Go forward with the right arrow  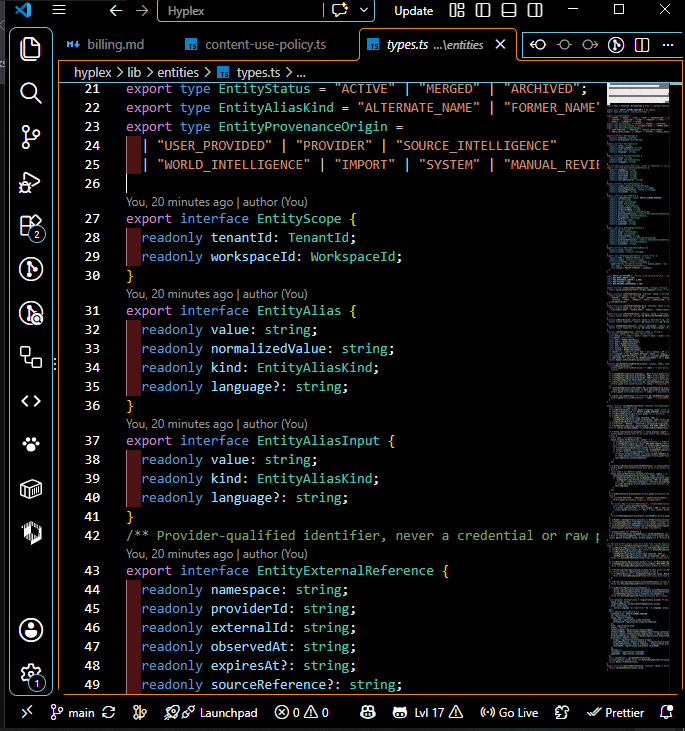[x=142, y=10]
